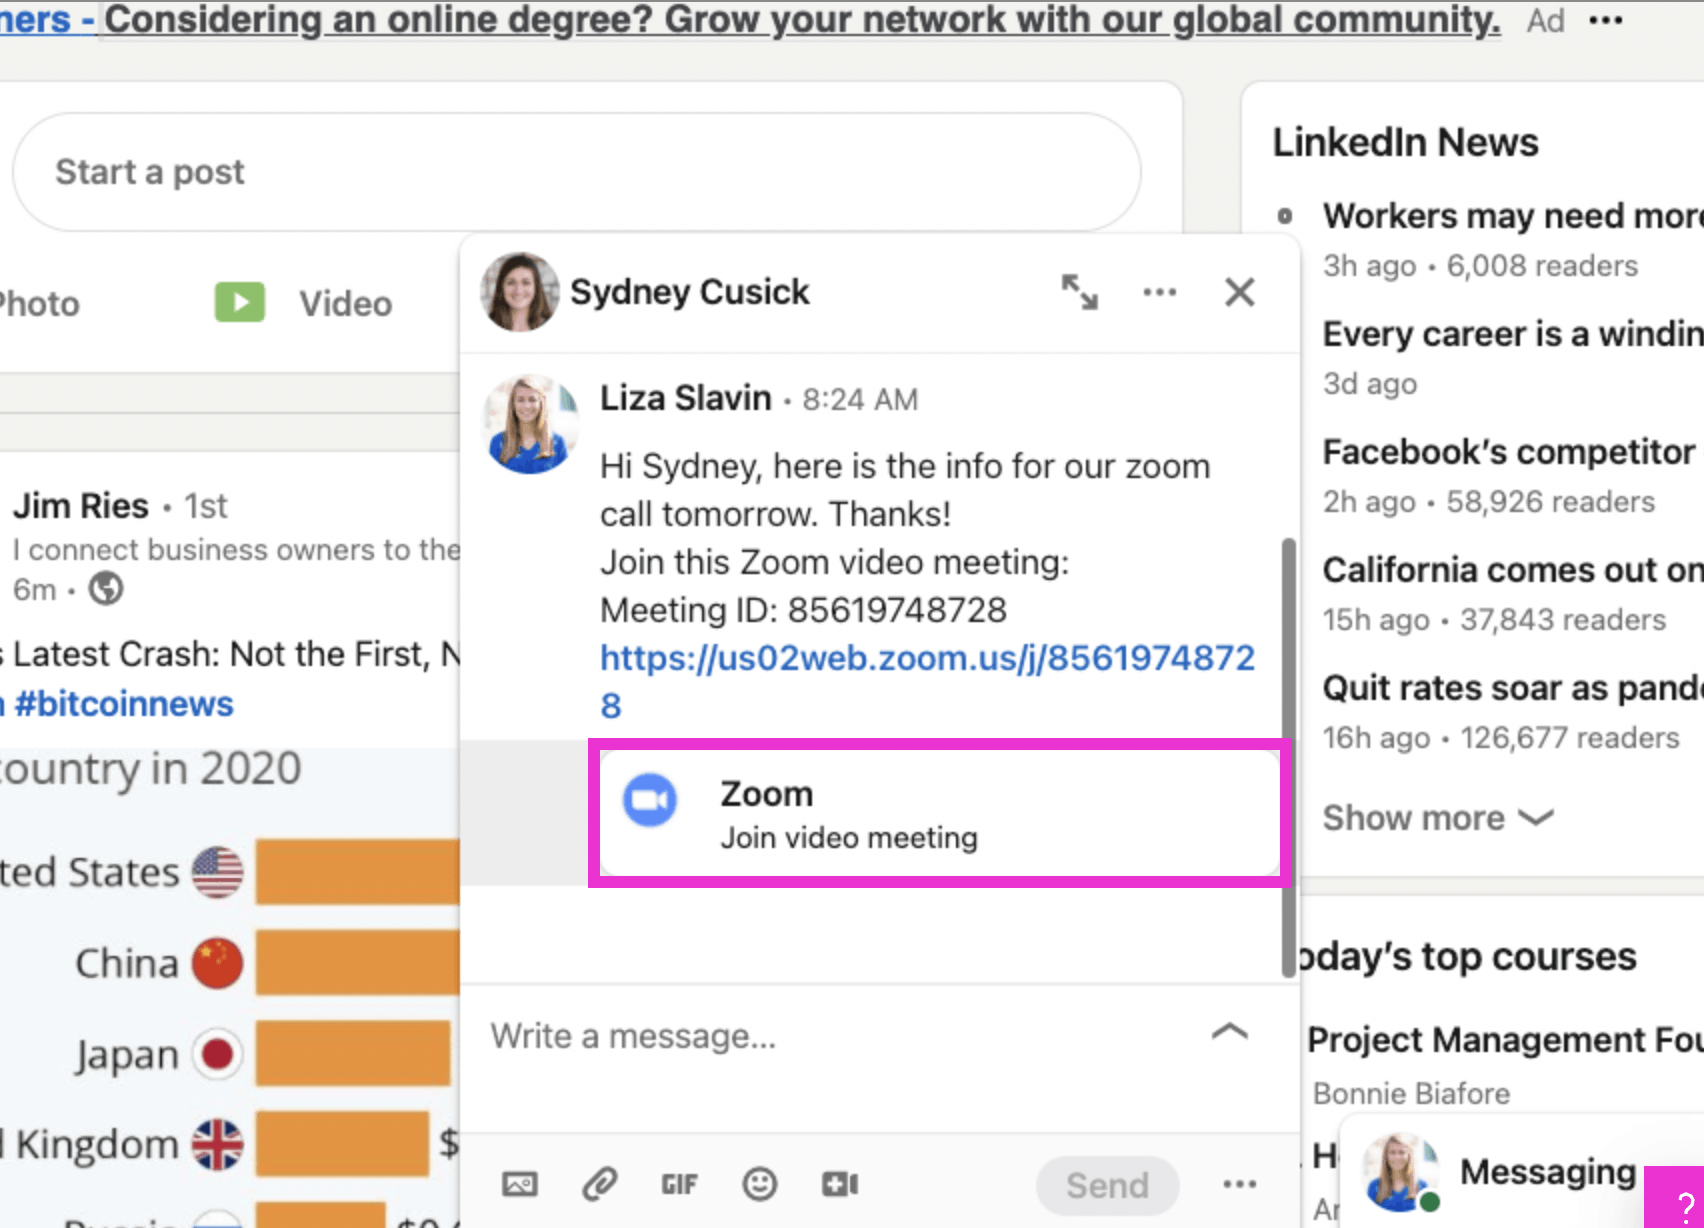Expand LinkedIn News with Show more
Viewport: 1704px width, 1228px height.
1437,818
